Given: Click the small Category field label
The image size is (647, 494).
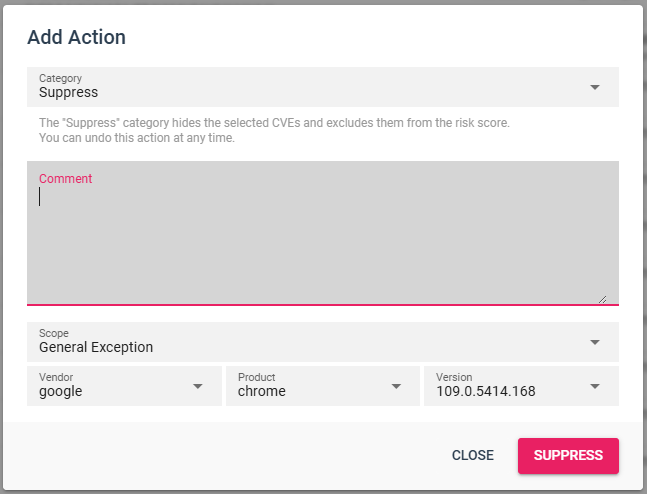Looking at the screenshot, I should [60, 78].
